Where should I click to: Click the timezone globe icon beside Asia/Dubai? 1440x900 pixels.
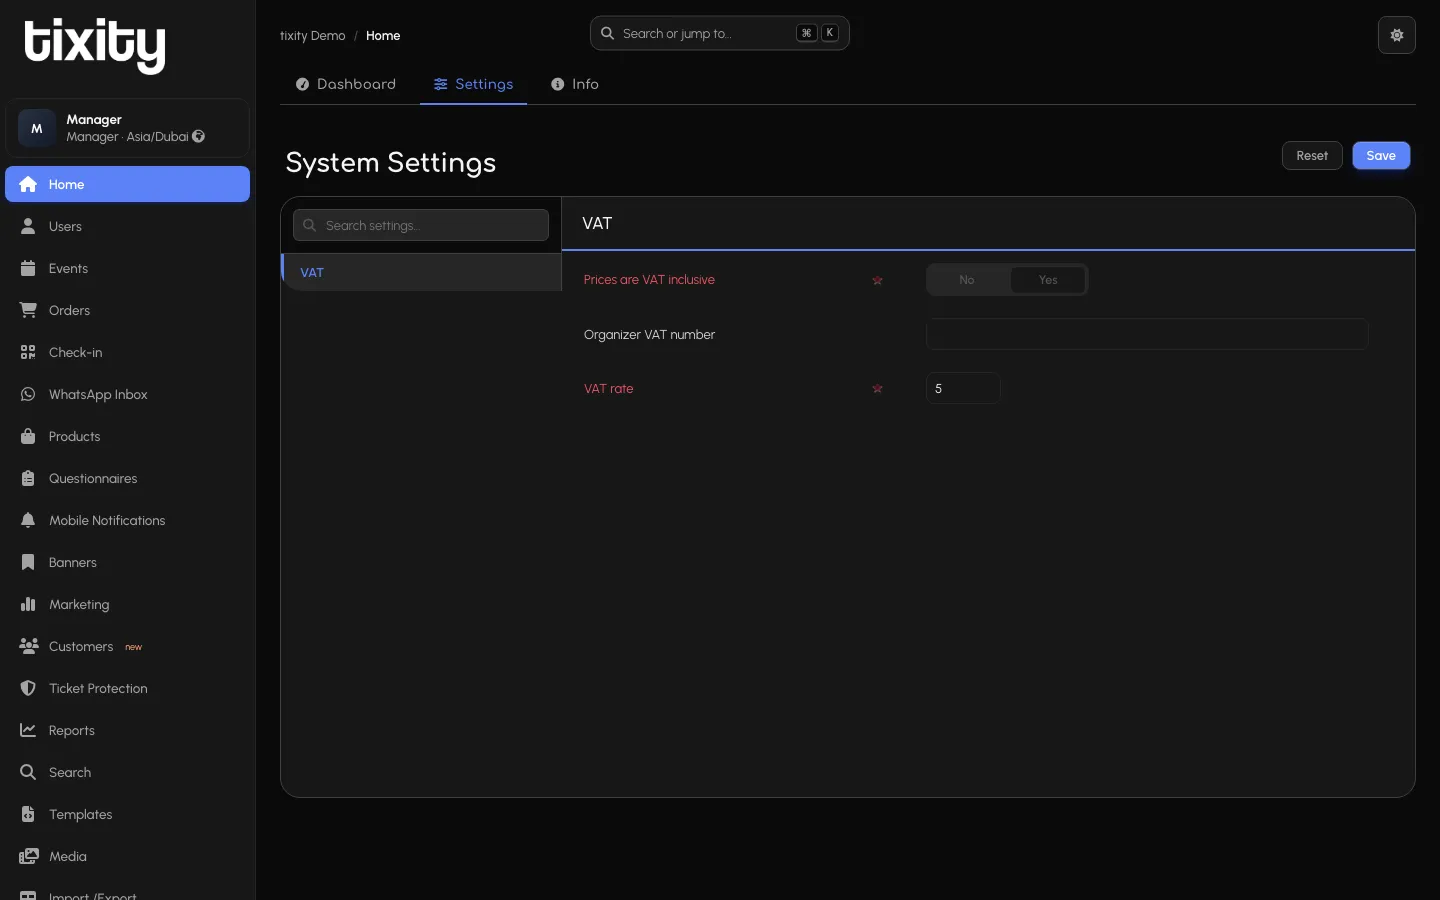pyautogui.click(x=199, y=137)
